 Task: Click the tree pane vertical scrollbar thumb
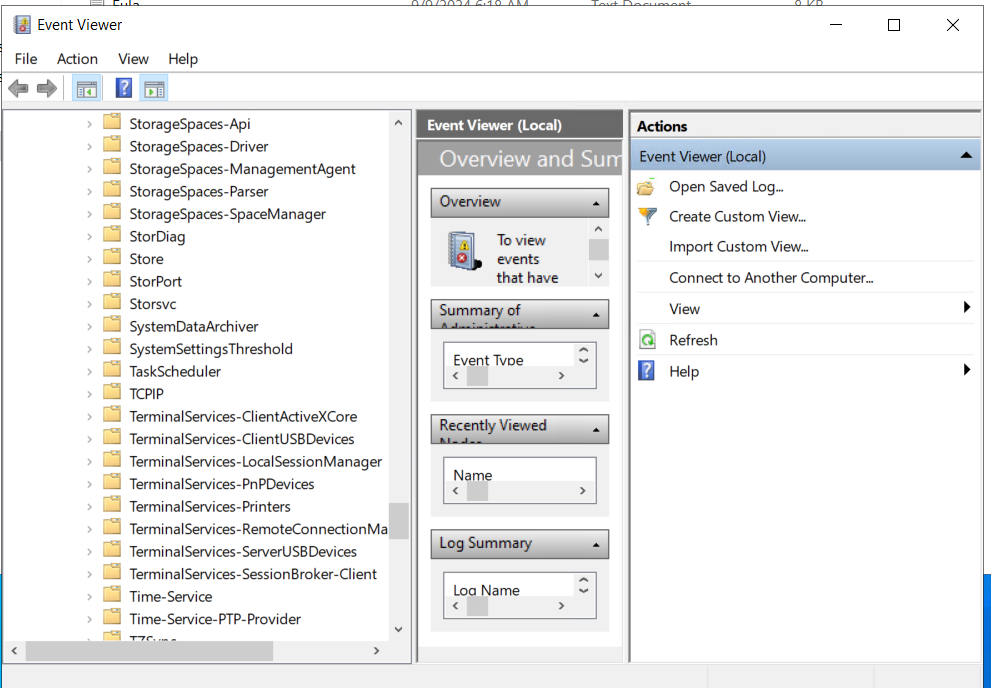(398, 521)
